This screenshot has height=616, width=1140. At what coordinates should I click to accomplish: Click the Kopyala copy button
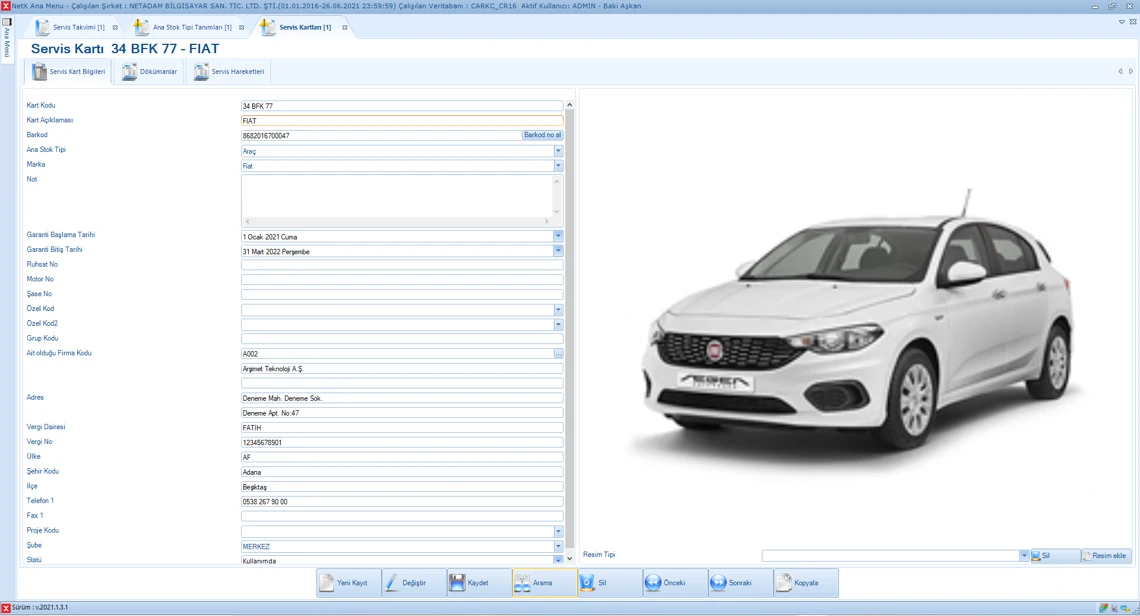[805, 583]
